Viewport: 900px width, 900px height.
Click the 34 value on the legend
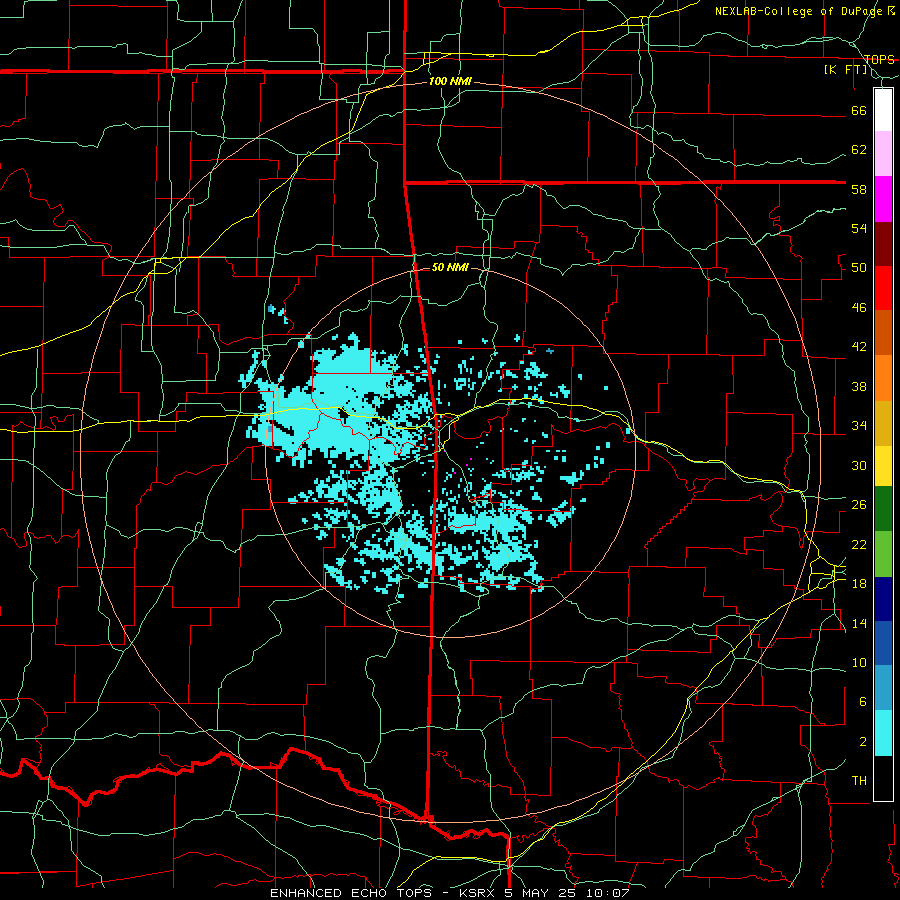(859, 425)
